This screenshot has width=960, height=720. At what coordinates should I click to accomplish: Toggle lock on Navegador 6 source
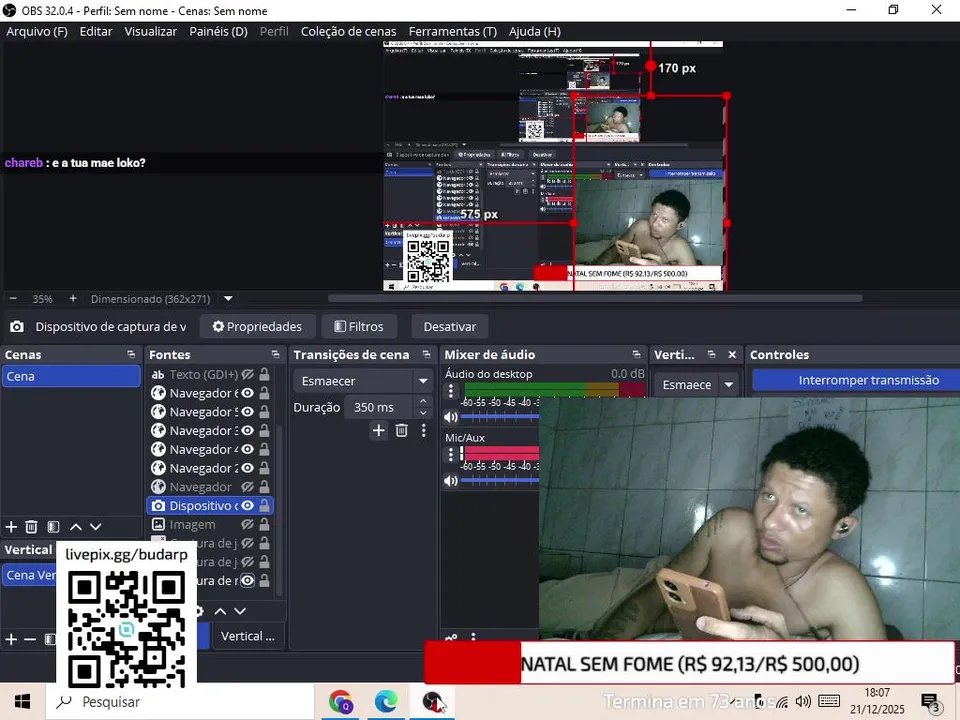pos(264,393)
